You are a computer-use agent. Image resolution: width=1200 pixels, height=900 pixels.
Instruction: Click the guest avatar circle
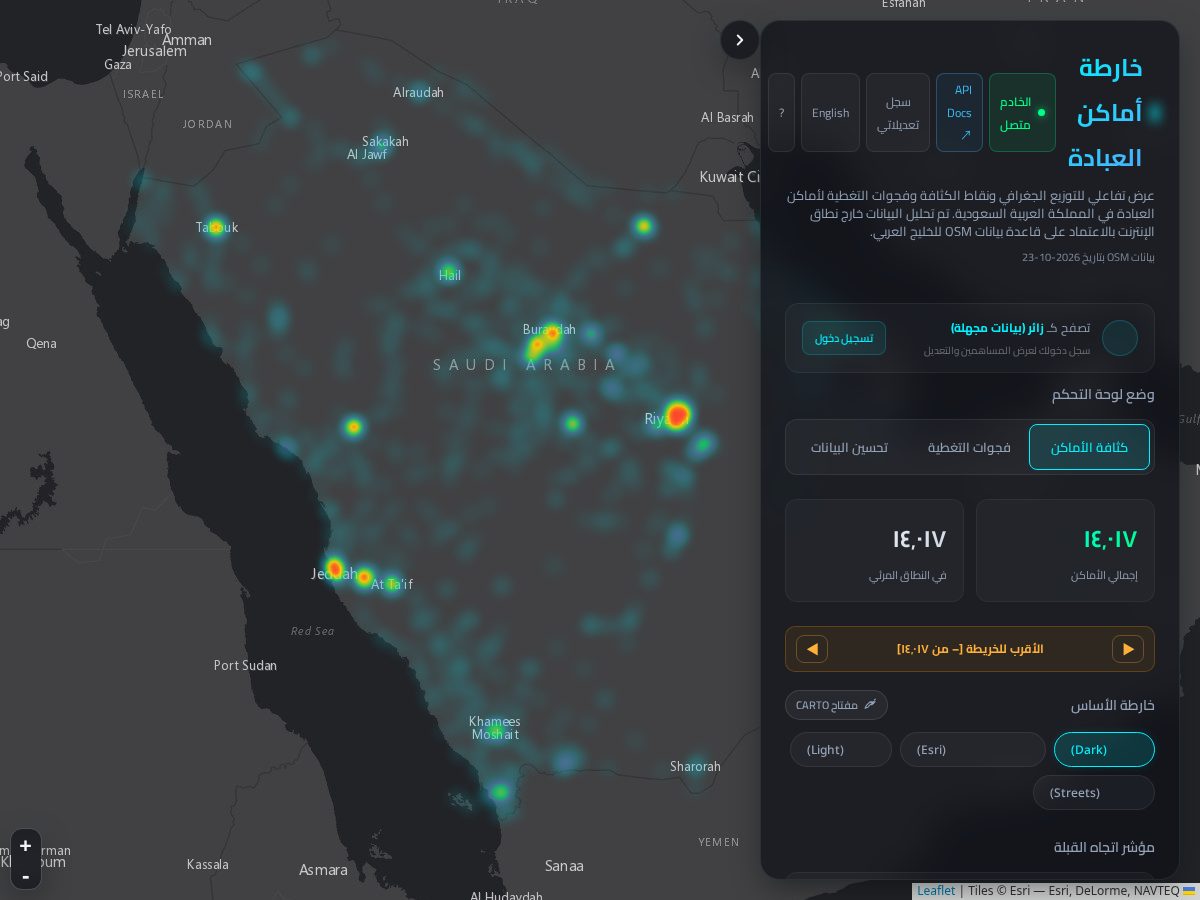tap(1120, 338)
